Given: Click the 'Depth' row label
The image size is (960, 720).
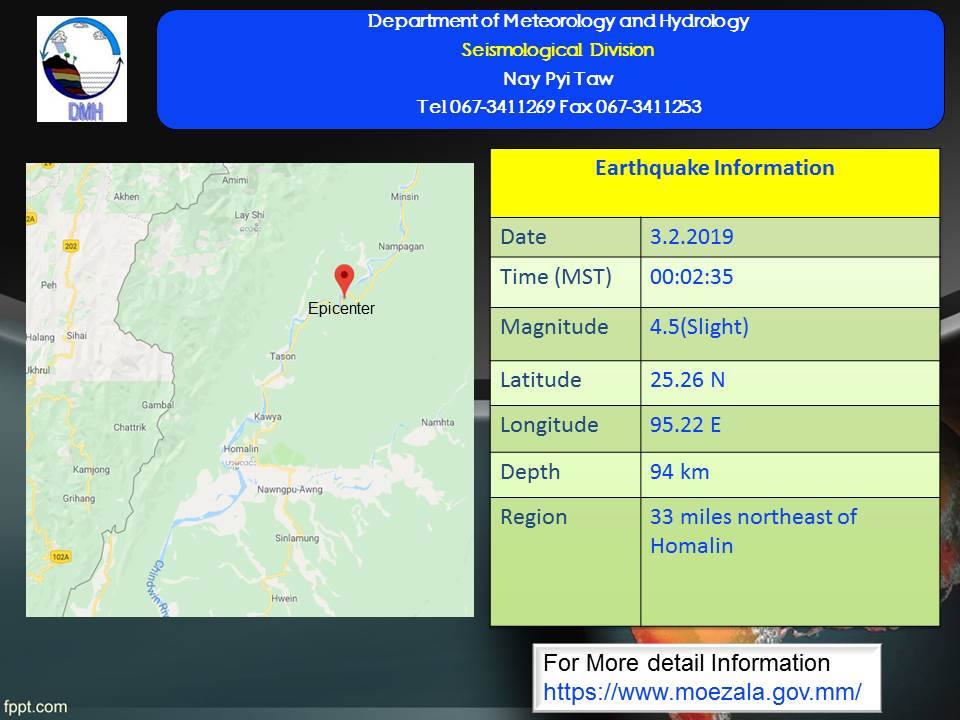Looking at the screenshot, I should 530,472.
